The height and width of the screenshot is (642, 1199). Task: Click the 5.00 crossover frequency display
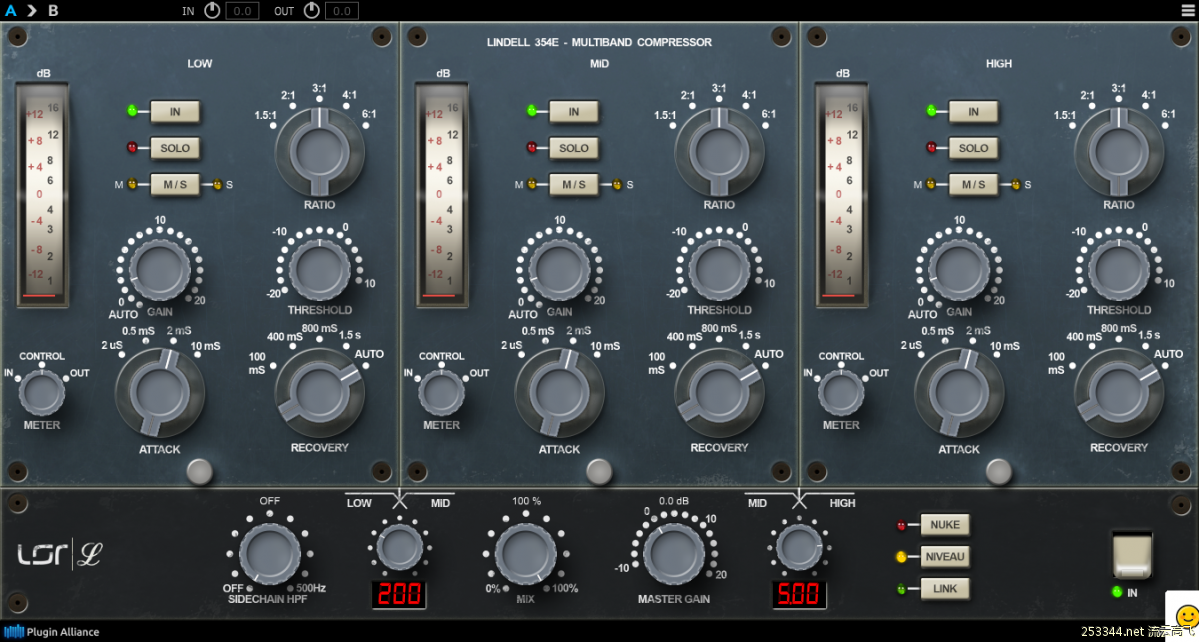click(x=799, y=595)
